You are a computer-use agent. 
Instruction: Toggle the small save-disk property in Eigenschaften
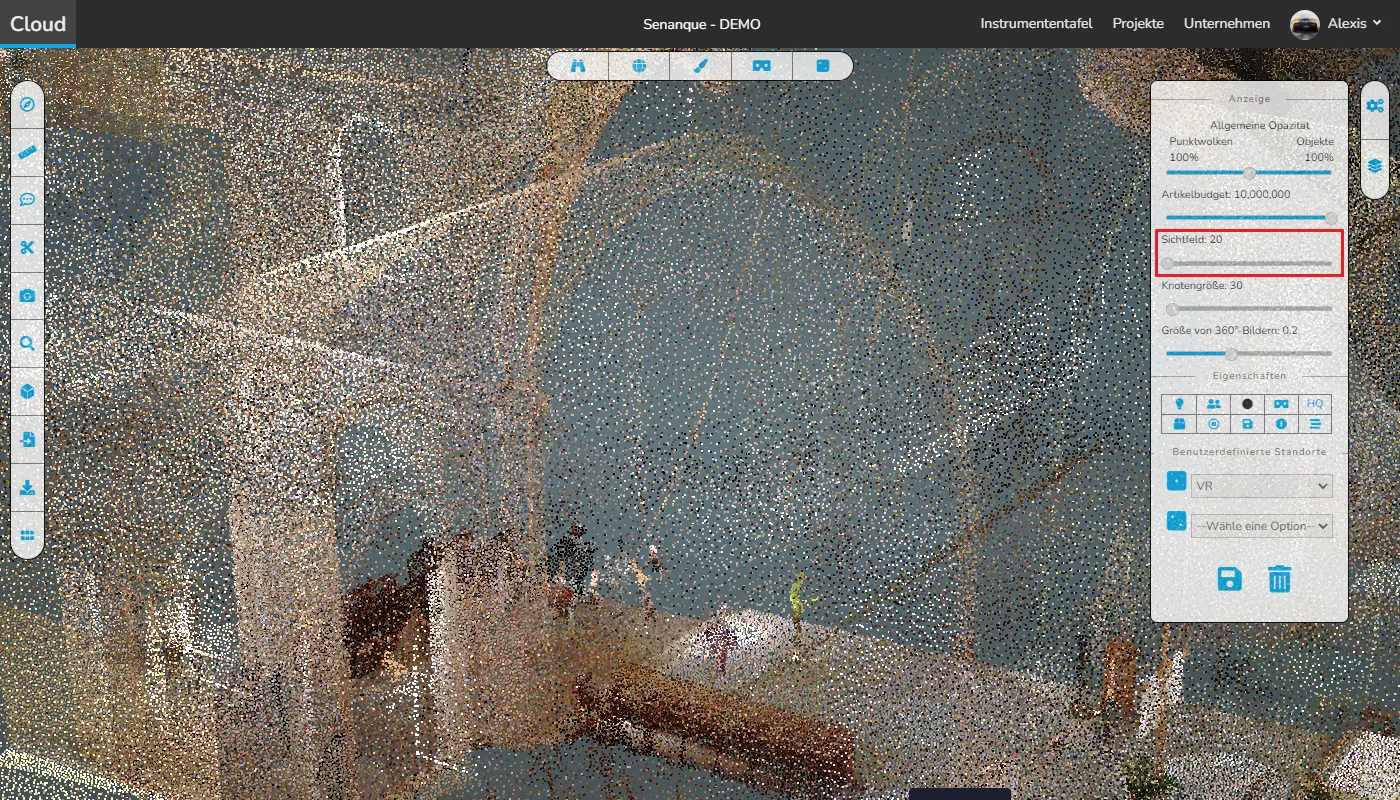pos(1247,424)
